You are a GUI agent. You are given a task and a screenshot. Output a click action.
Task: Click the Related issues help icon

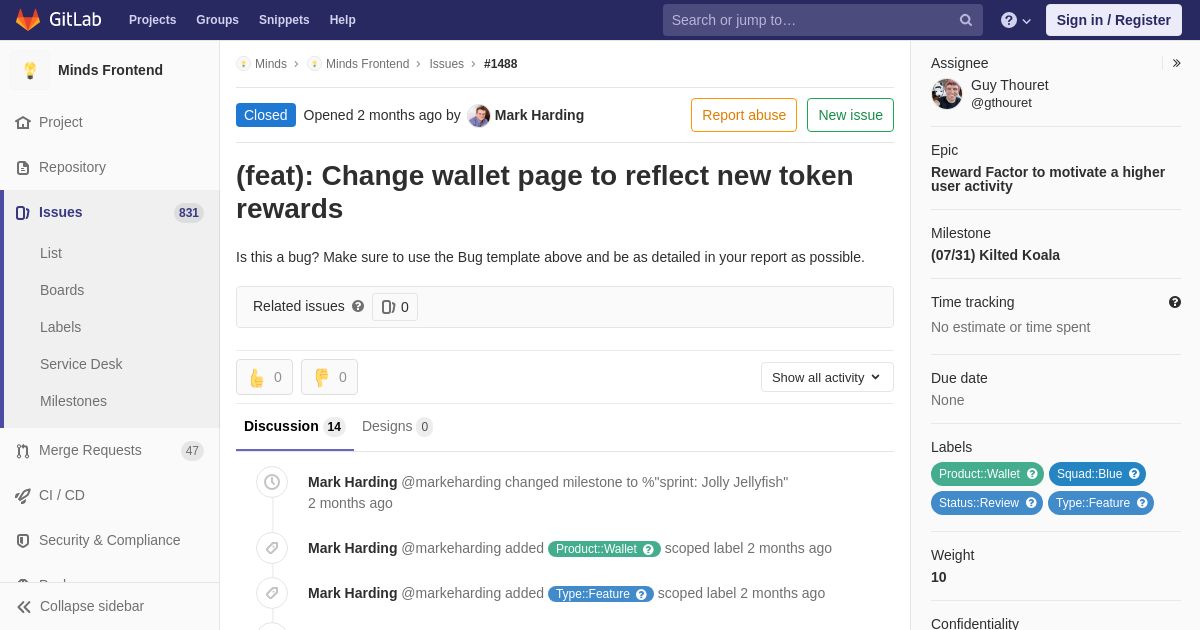[x=358, y=306]
